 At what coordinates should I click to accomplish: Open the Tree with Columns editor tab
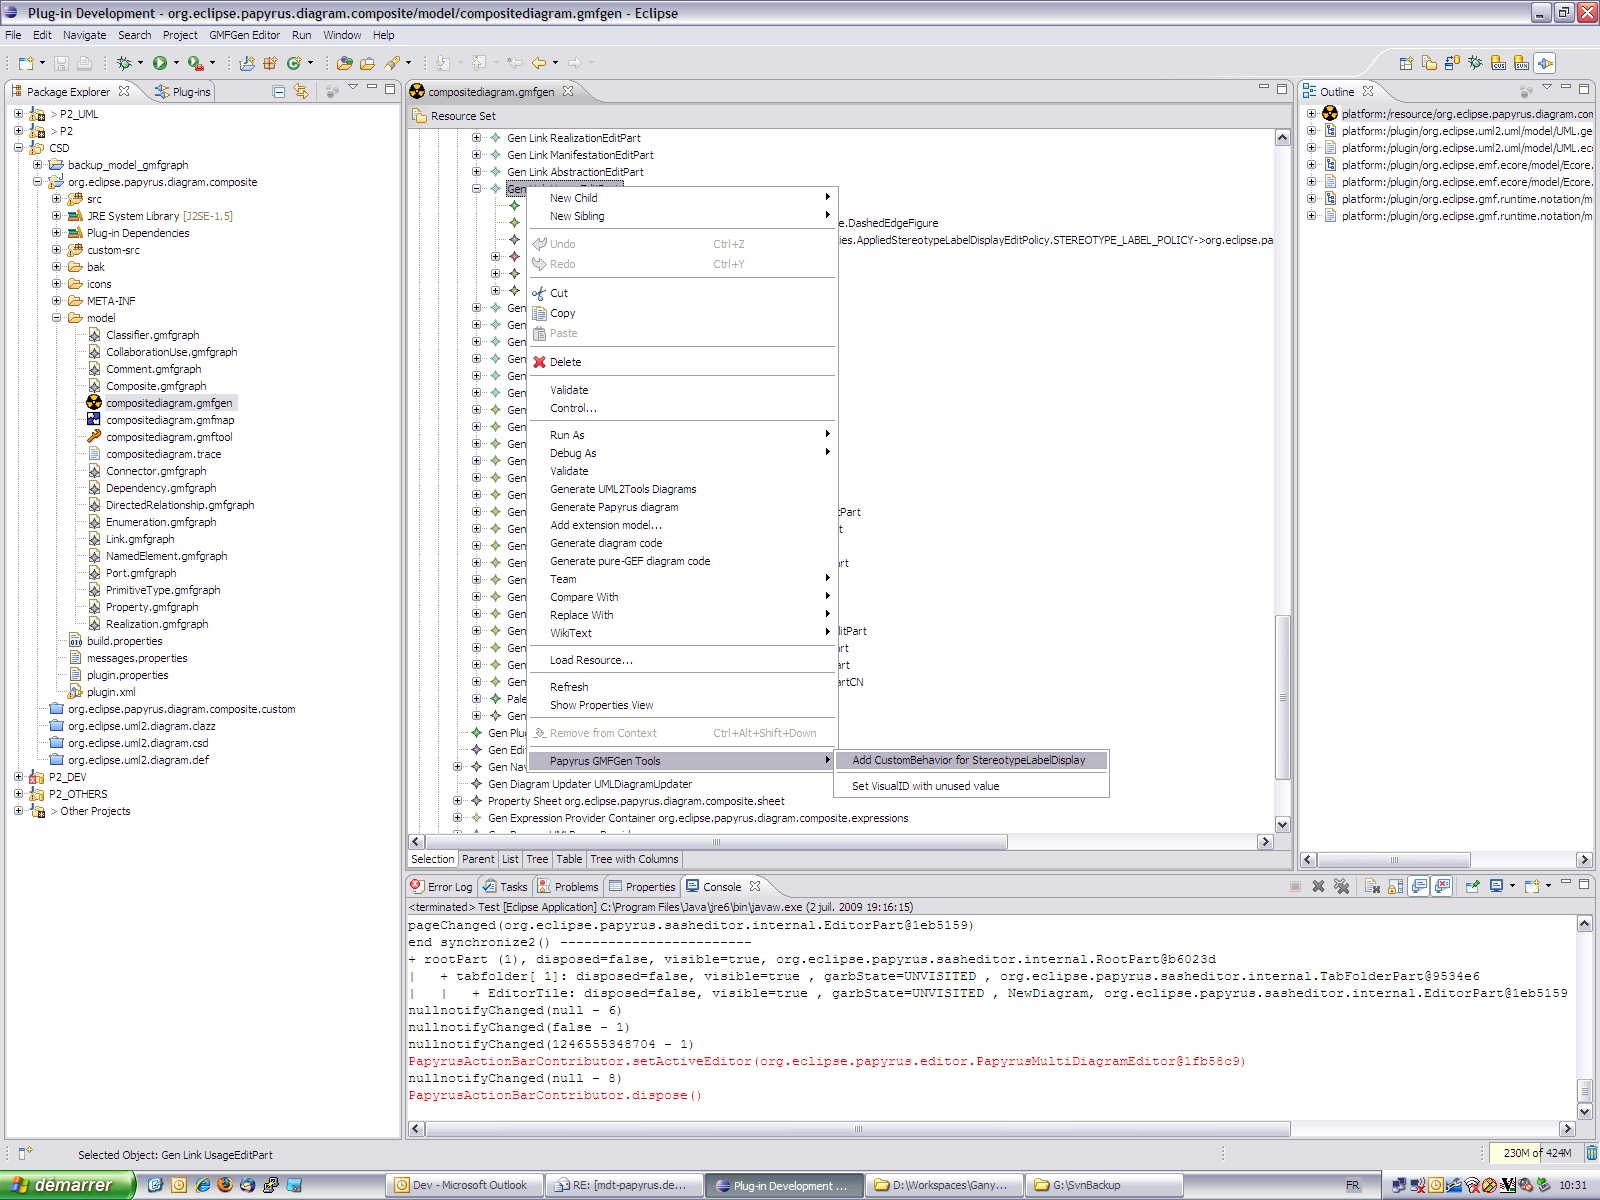(x=634, y=859)
